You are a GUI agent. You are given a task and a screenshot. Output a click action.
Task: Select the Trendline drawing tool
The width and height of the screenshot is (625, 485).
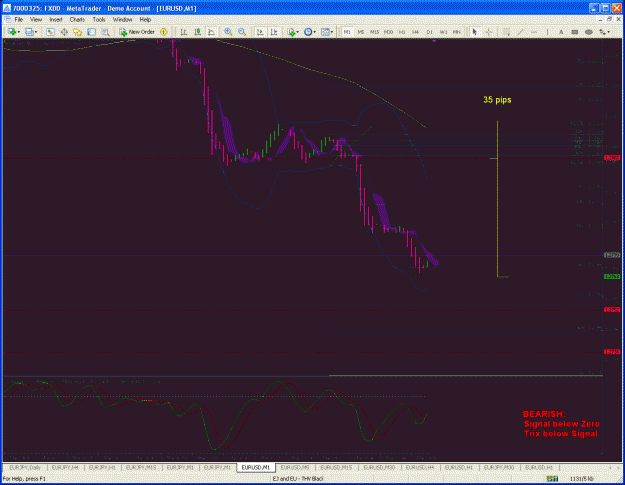click(520, 32)
